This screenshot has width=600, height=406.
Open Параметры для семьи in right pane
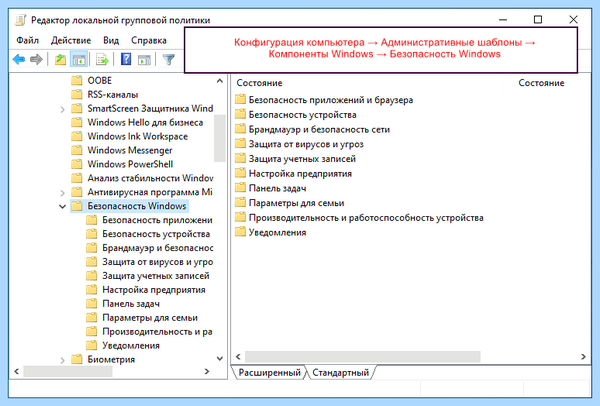[296, 203]
